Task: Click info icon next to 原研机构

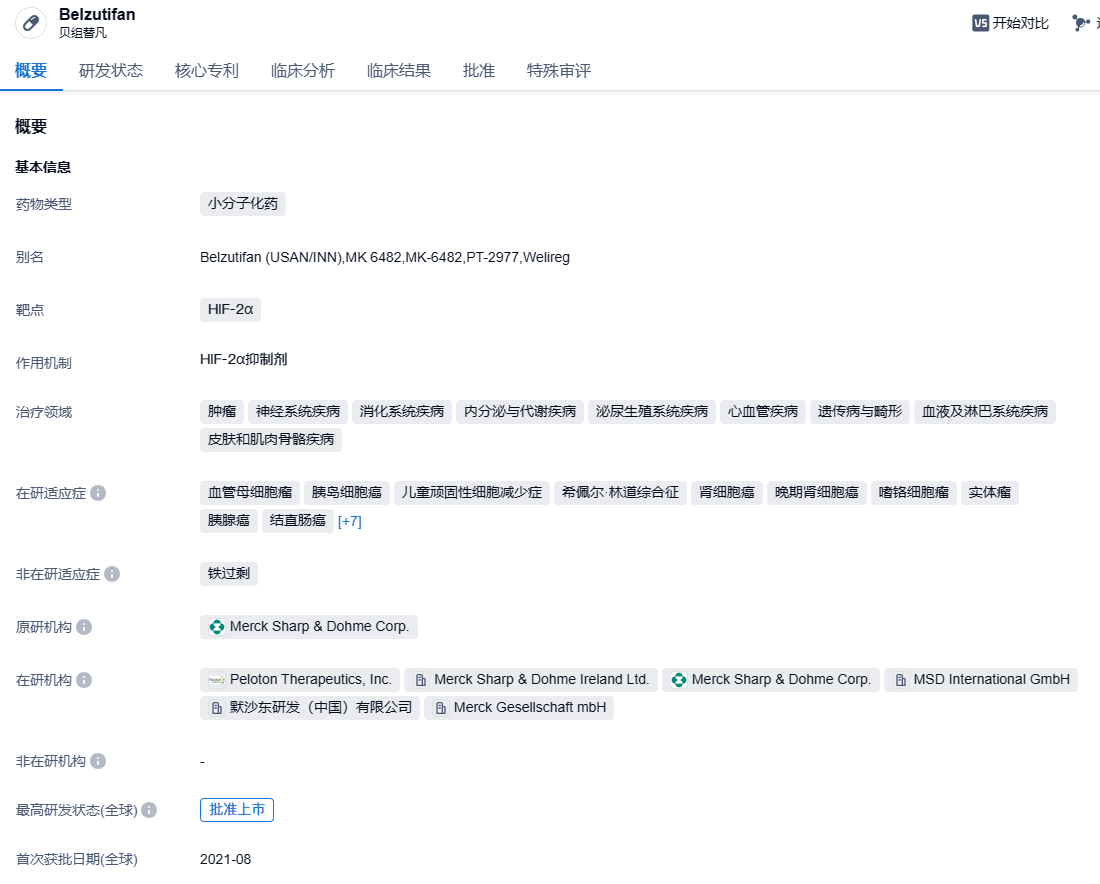Action: [x=84, y=627]
